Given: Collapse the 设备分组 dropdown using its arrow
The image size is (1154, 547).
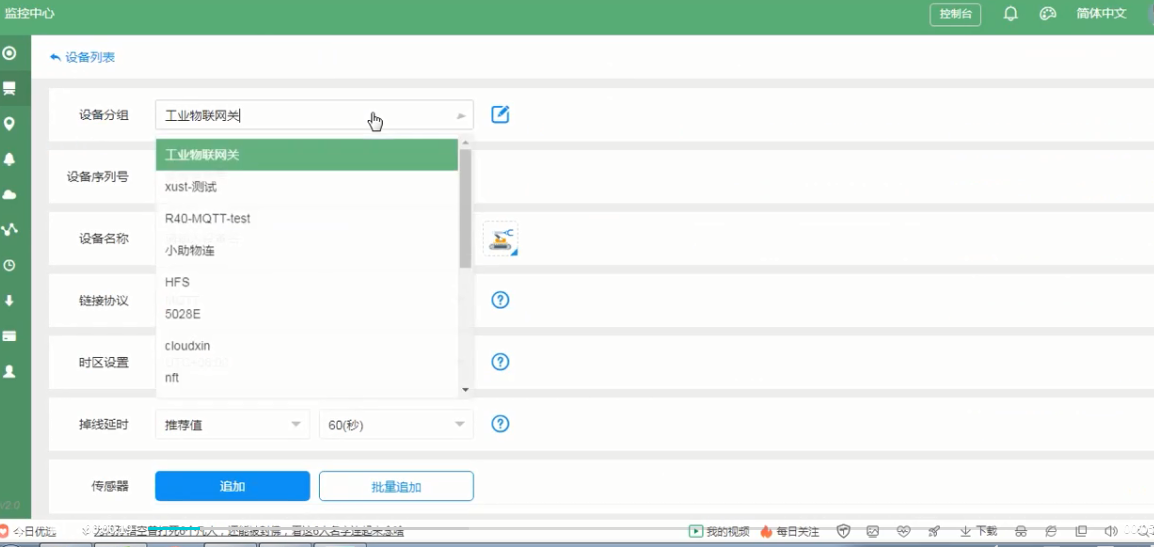Looking at the screenshot, I should (x=460, y=116).
